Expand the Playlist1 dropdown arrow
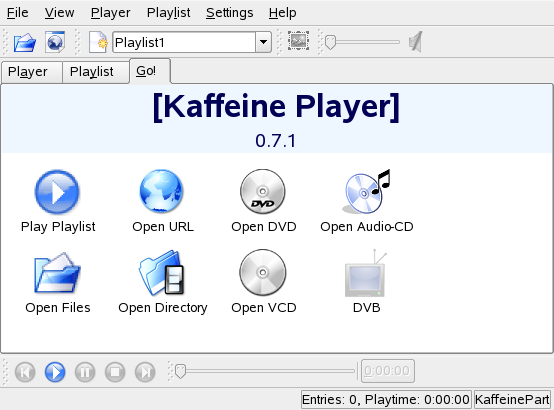The width and height of the screenshot is (554, 410). (x=263, y=42)
